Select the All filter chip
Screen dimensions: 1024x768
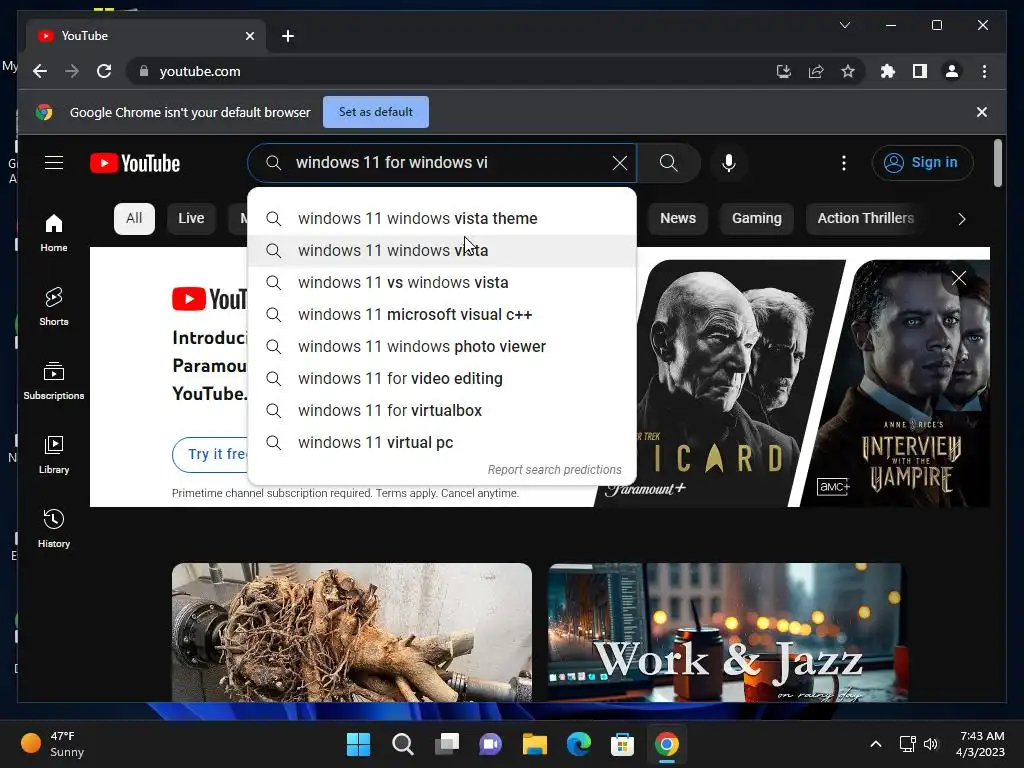click(134, 218)
